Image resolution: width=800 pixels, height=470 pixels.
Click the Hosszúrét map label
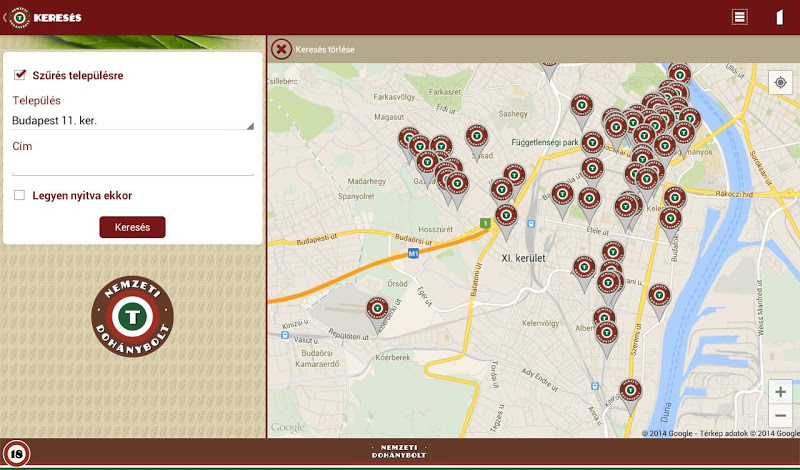pyautogui.click(x=436, y=230)
